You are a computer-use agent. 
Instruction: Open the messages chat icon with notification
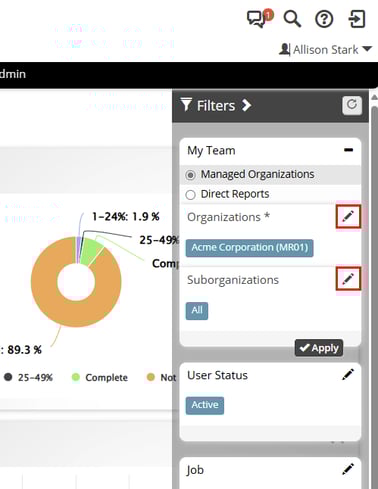(260, 19)
